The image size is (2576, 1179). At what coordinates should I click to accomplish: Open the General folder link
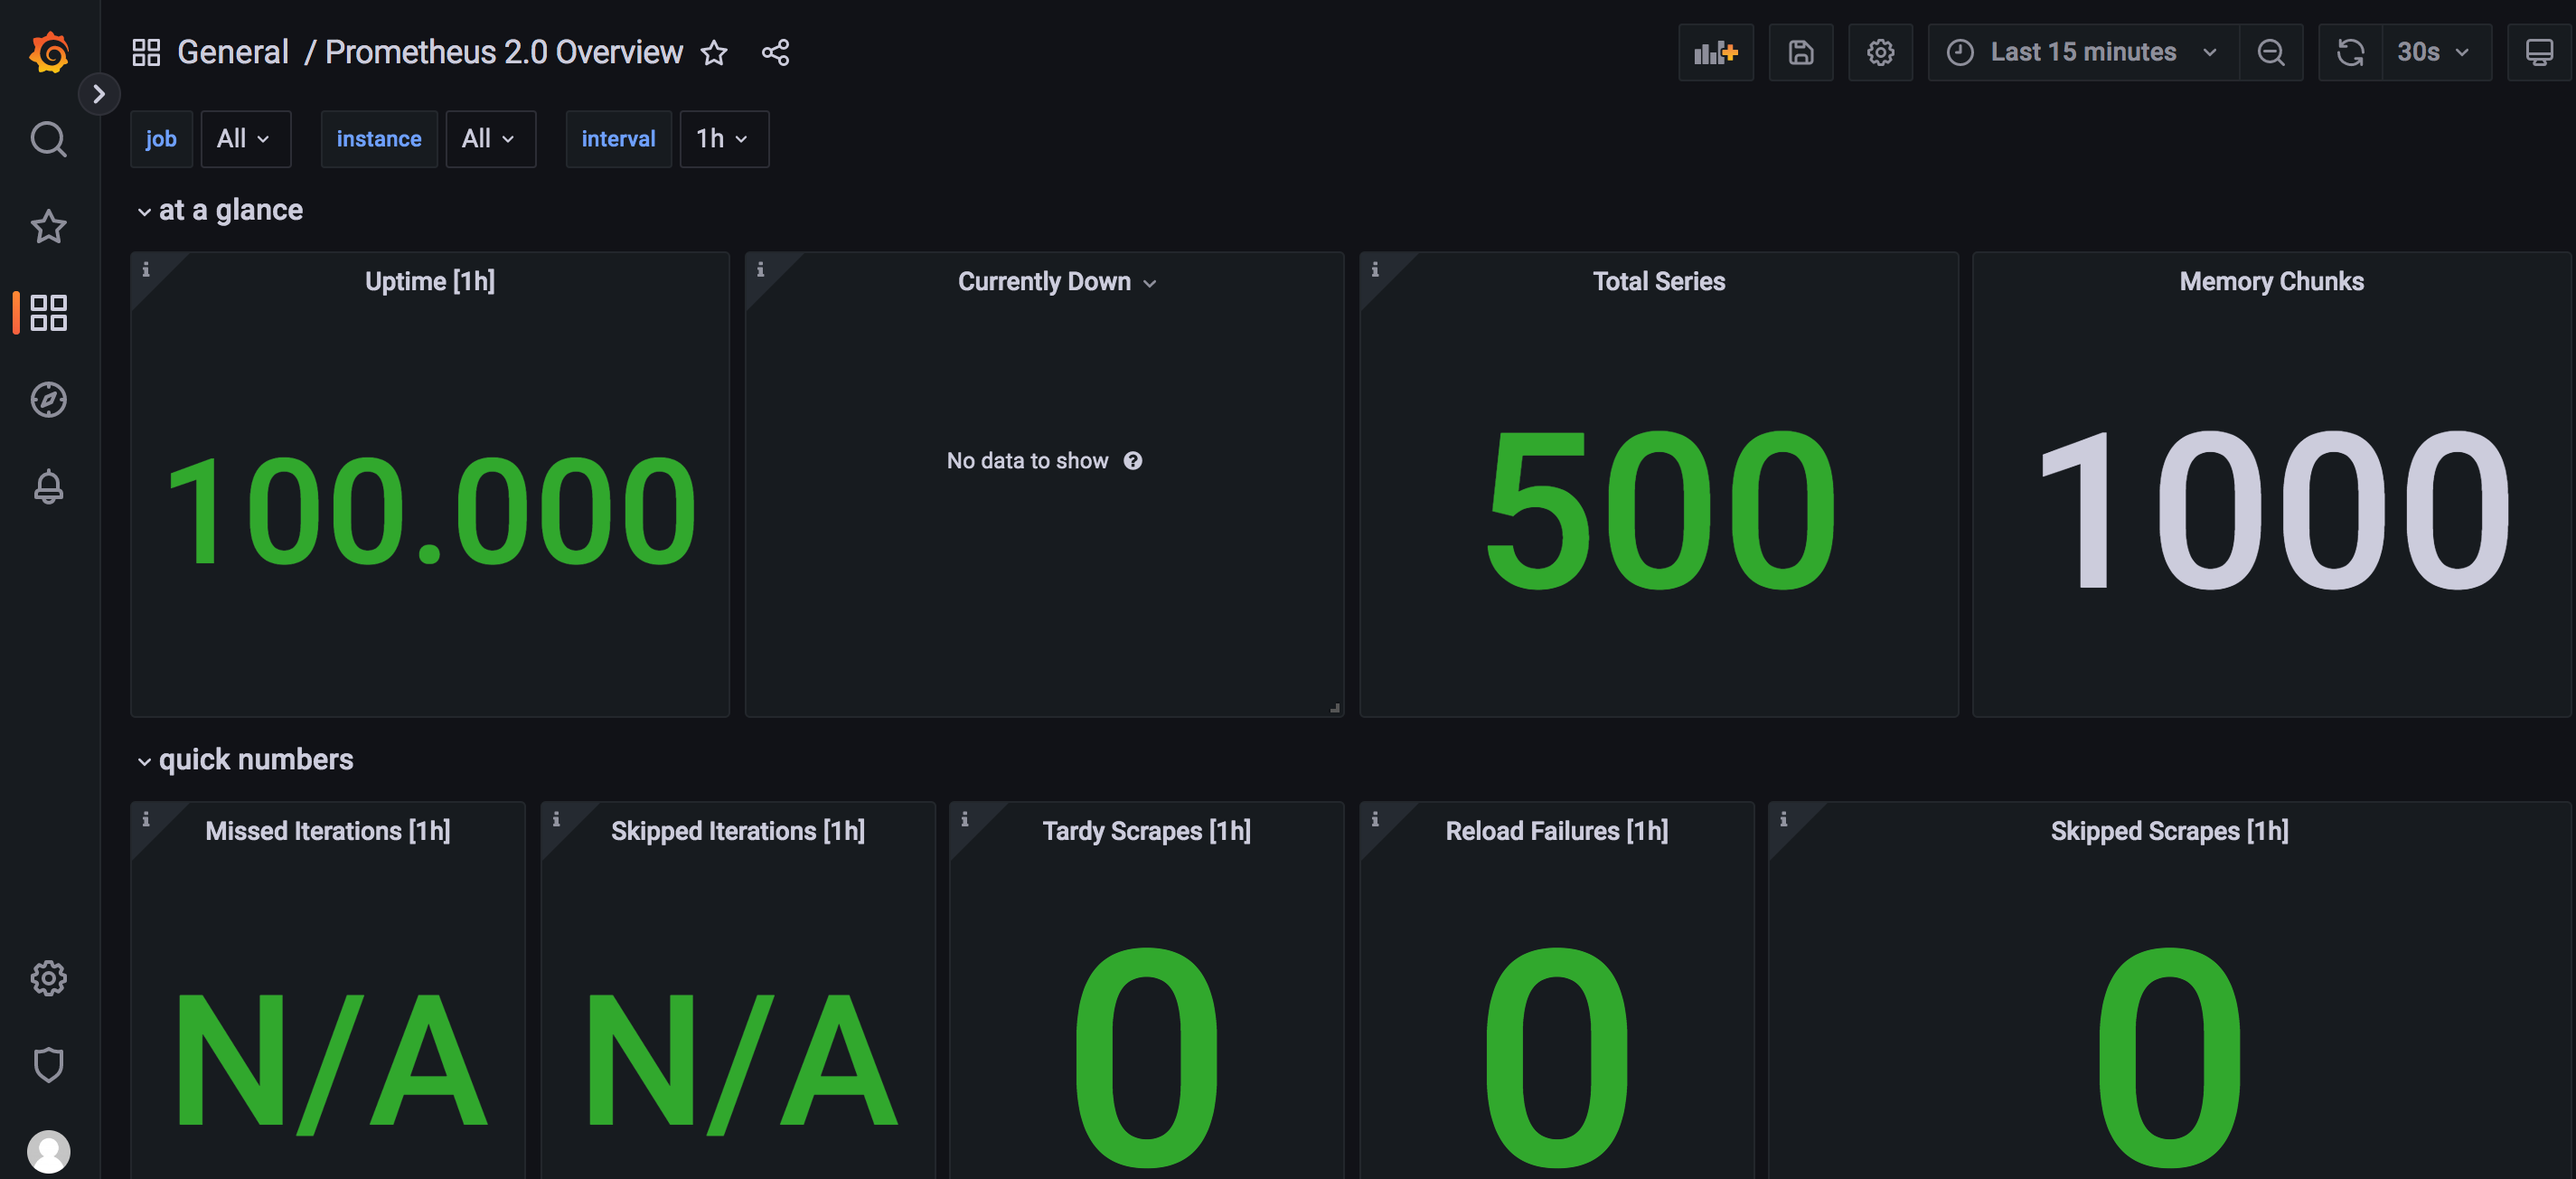[x=232, y=52]
